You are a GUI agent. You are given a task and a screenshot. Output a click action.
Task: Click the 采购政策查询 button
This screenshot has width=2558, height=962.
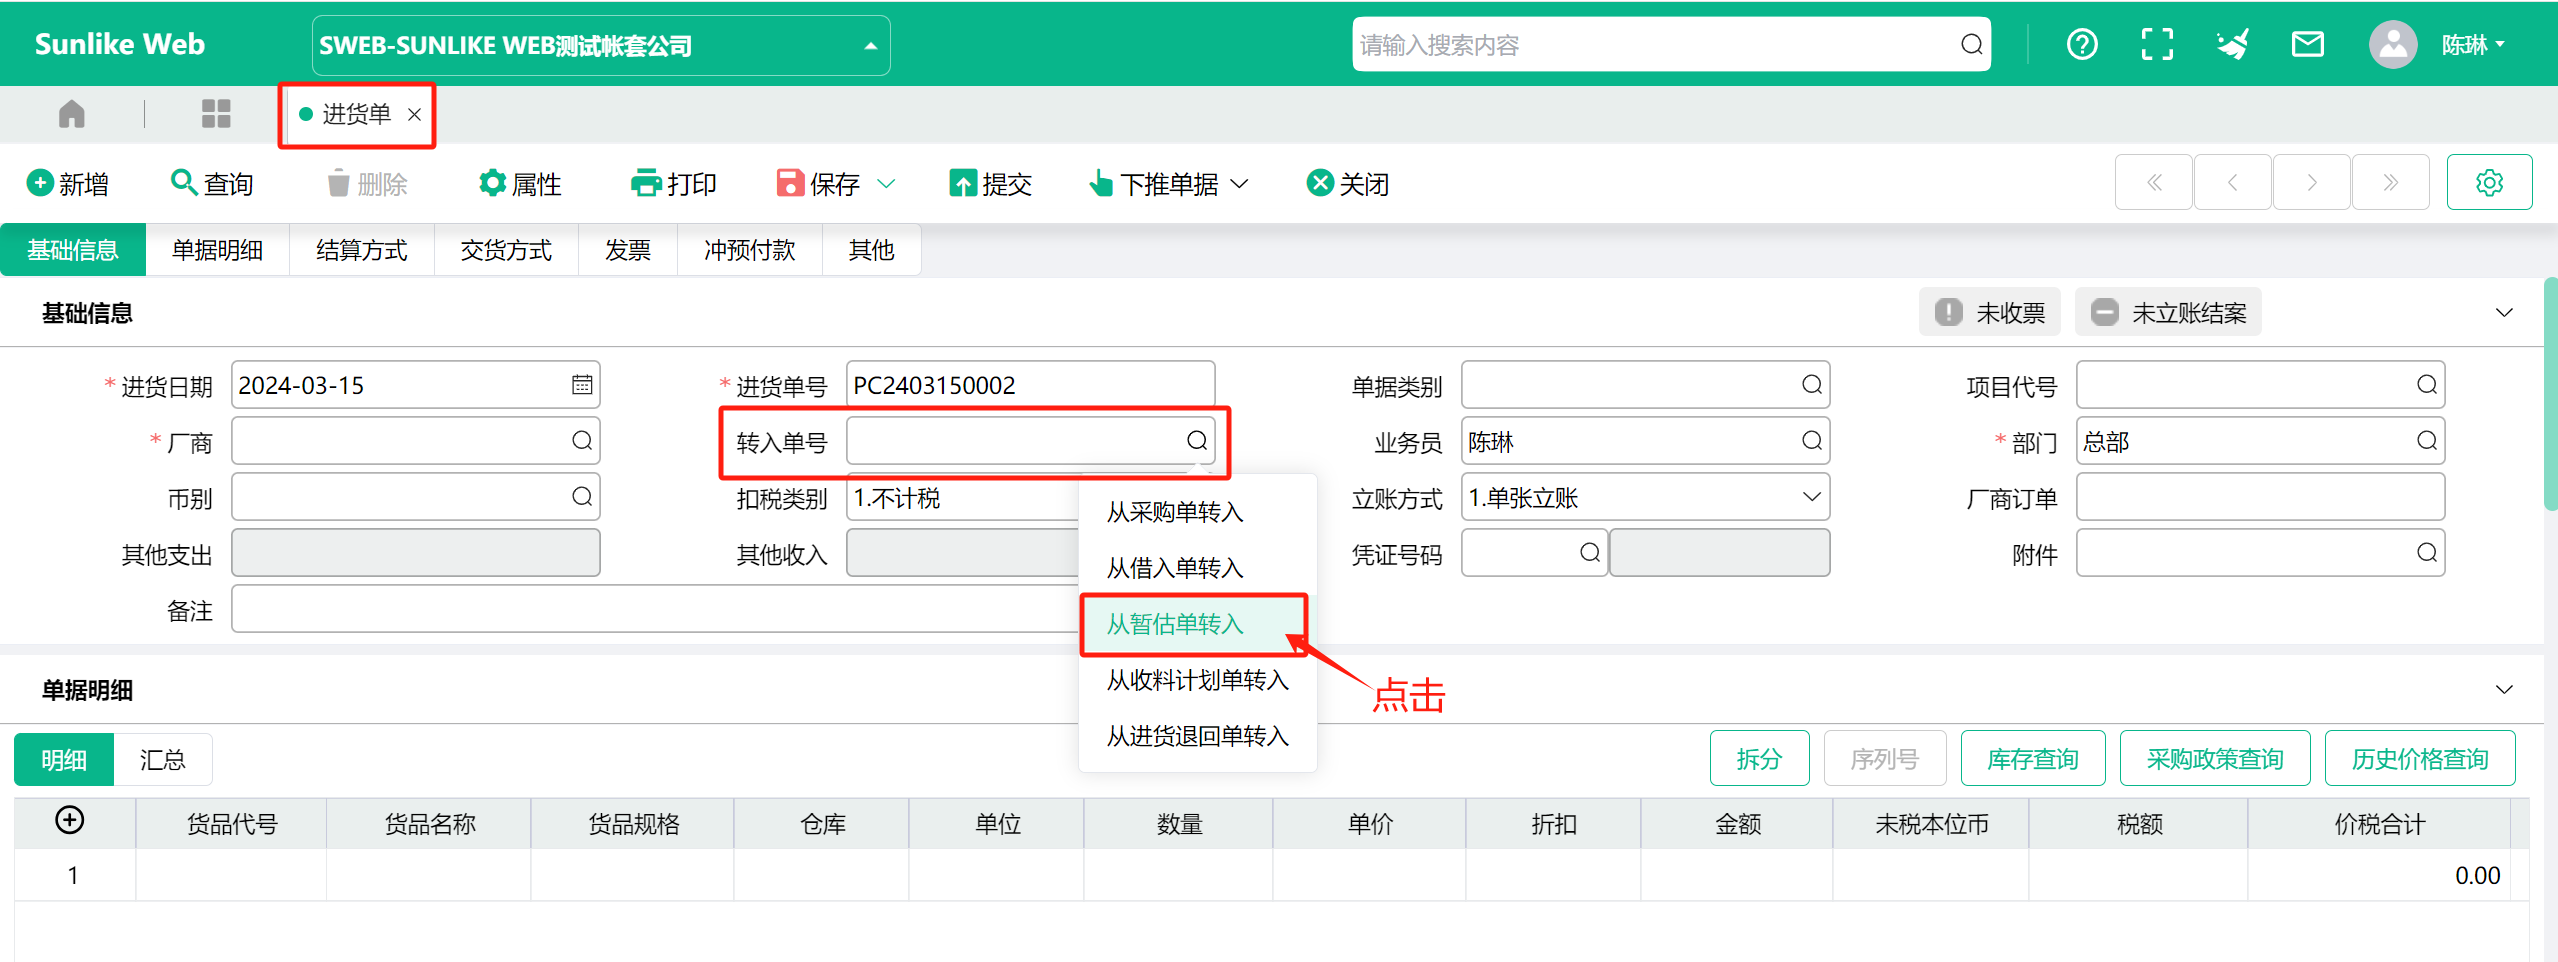click(x=2215, y=759)
